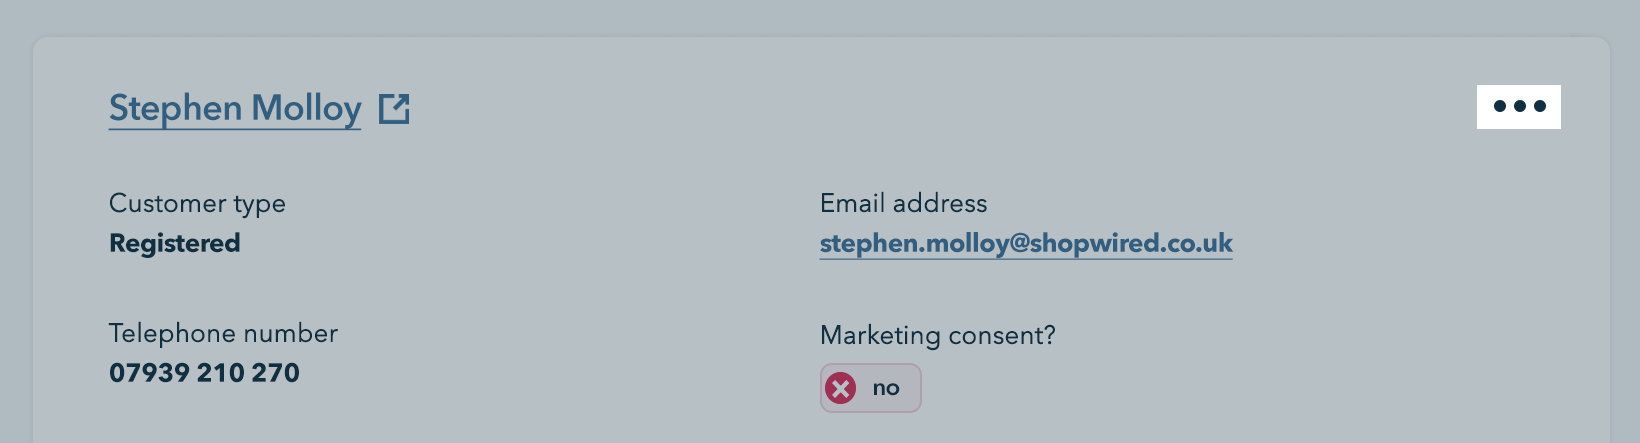The height and width of the screenshot is (443, 1640).
Task: Click the Customer type field label
Action: point(197,203)
